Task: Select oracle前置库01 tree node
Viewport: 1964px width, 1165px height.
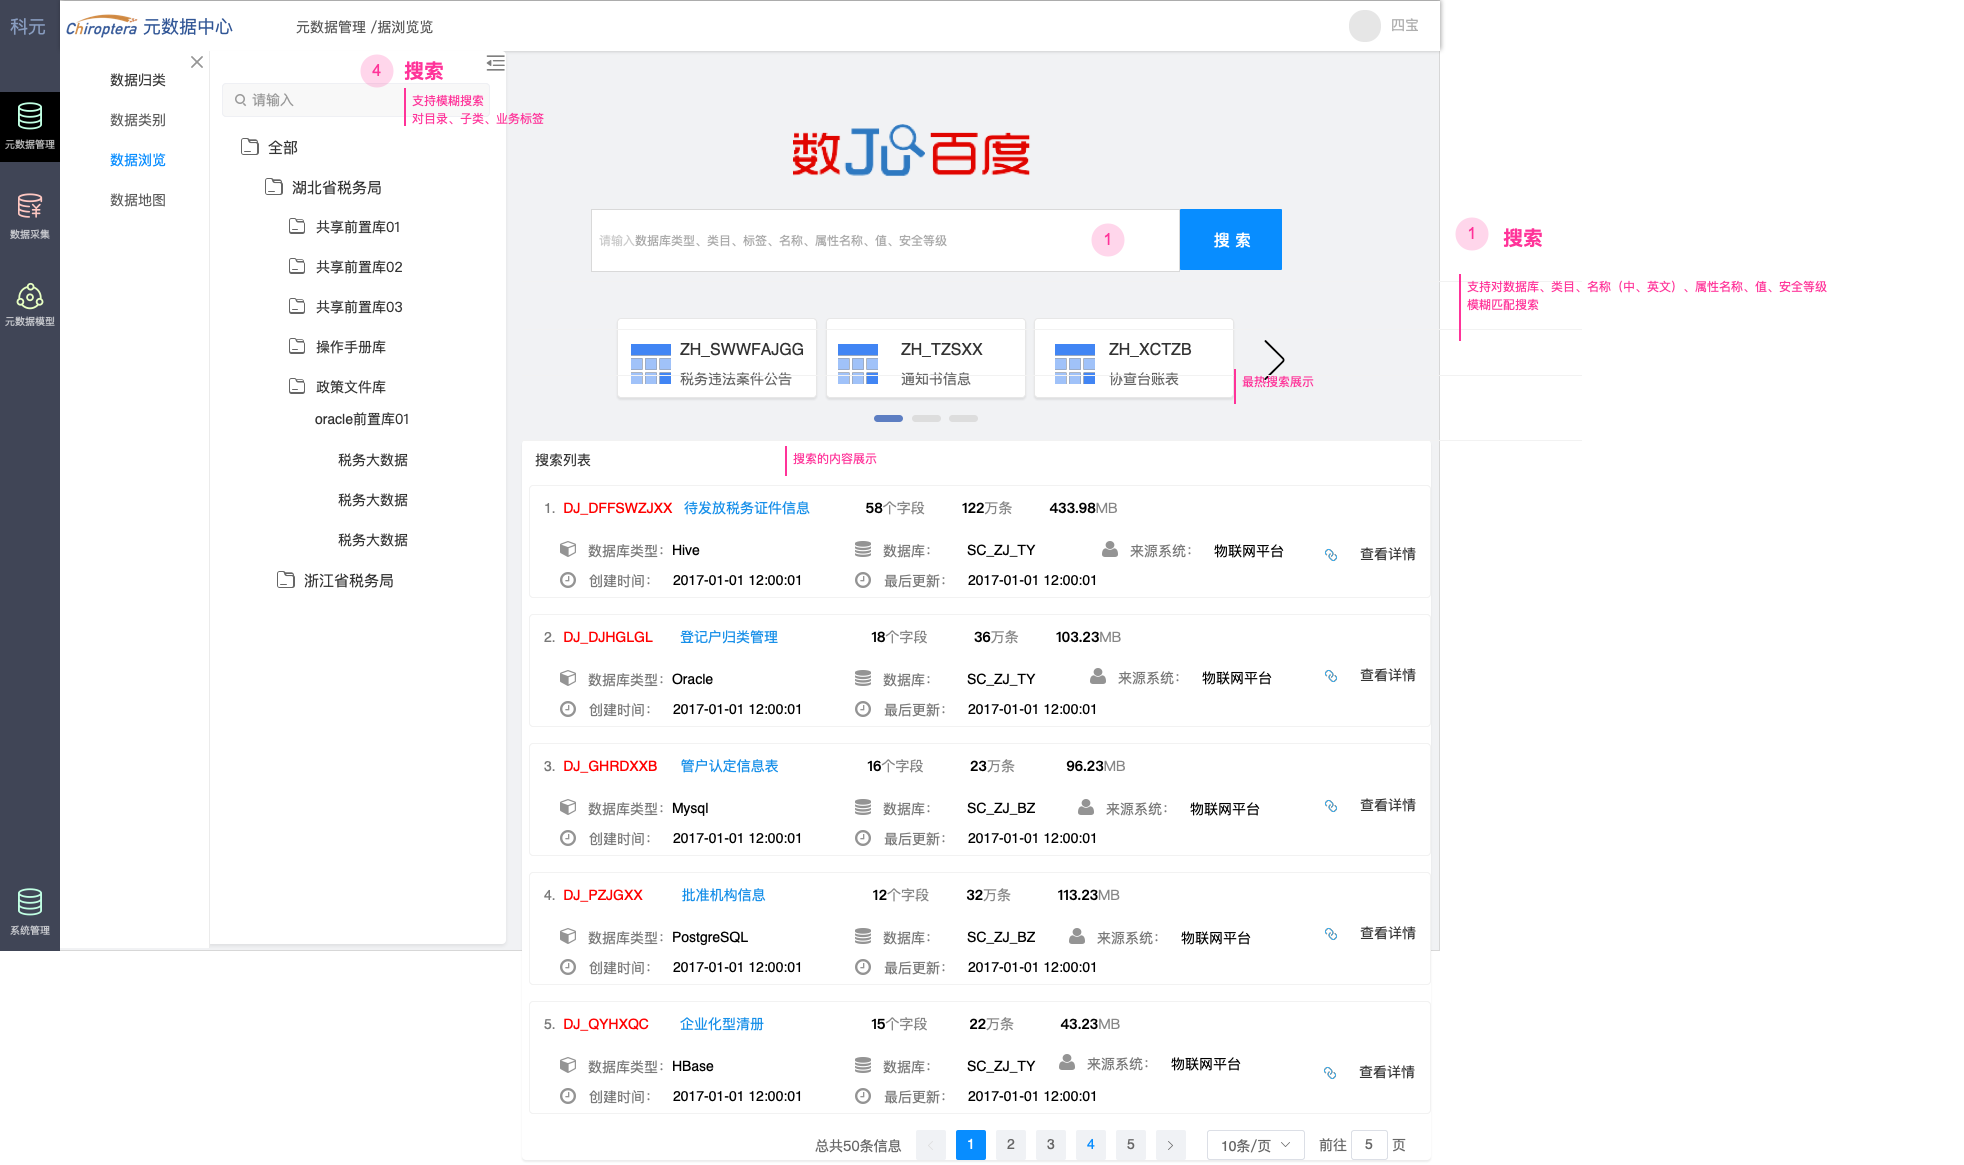Action: coord(362,419)
